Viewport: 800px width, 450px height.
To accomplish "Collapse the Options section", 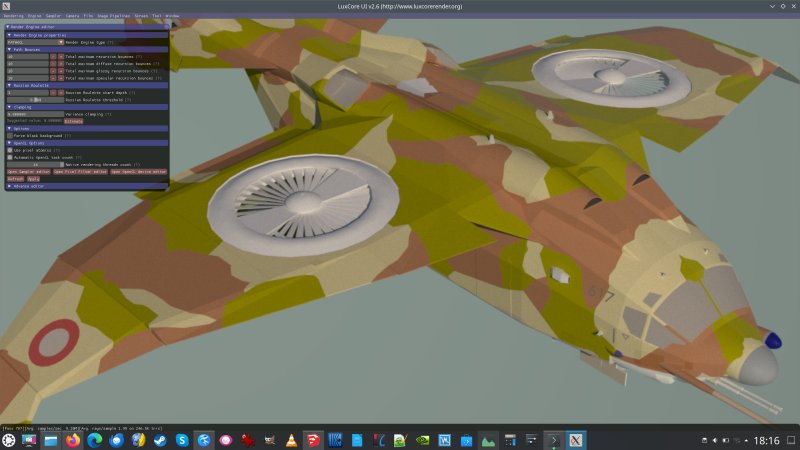I will [x=10, y=129].
